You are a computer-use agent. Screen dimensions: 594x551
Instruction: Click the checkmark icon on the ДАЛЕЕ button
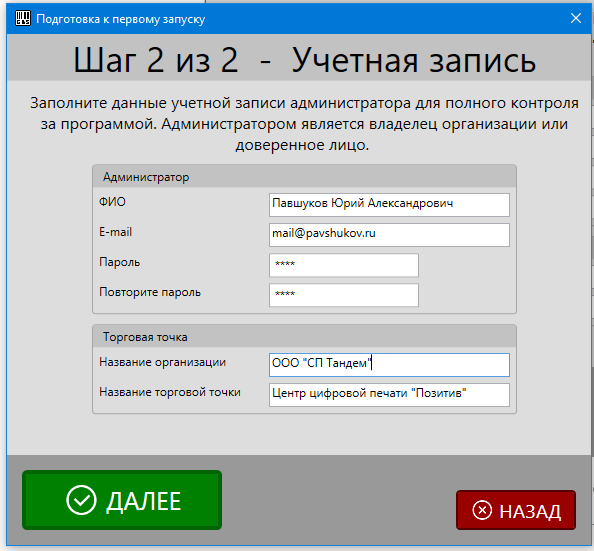81,500
